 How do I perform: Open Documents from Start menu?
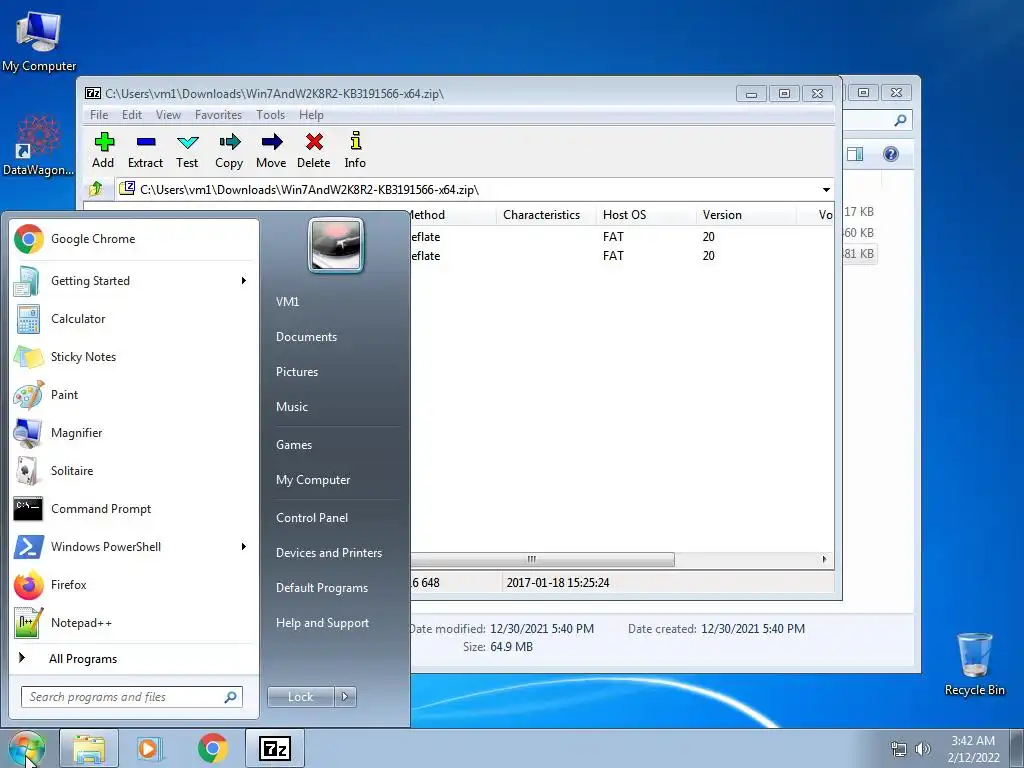(x=306, y=337)
